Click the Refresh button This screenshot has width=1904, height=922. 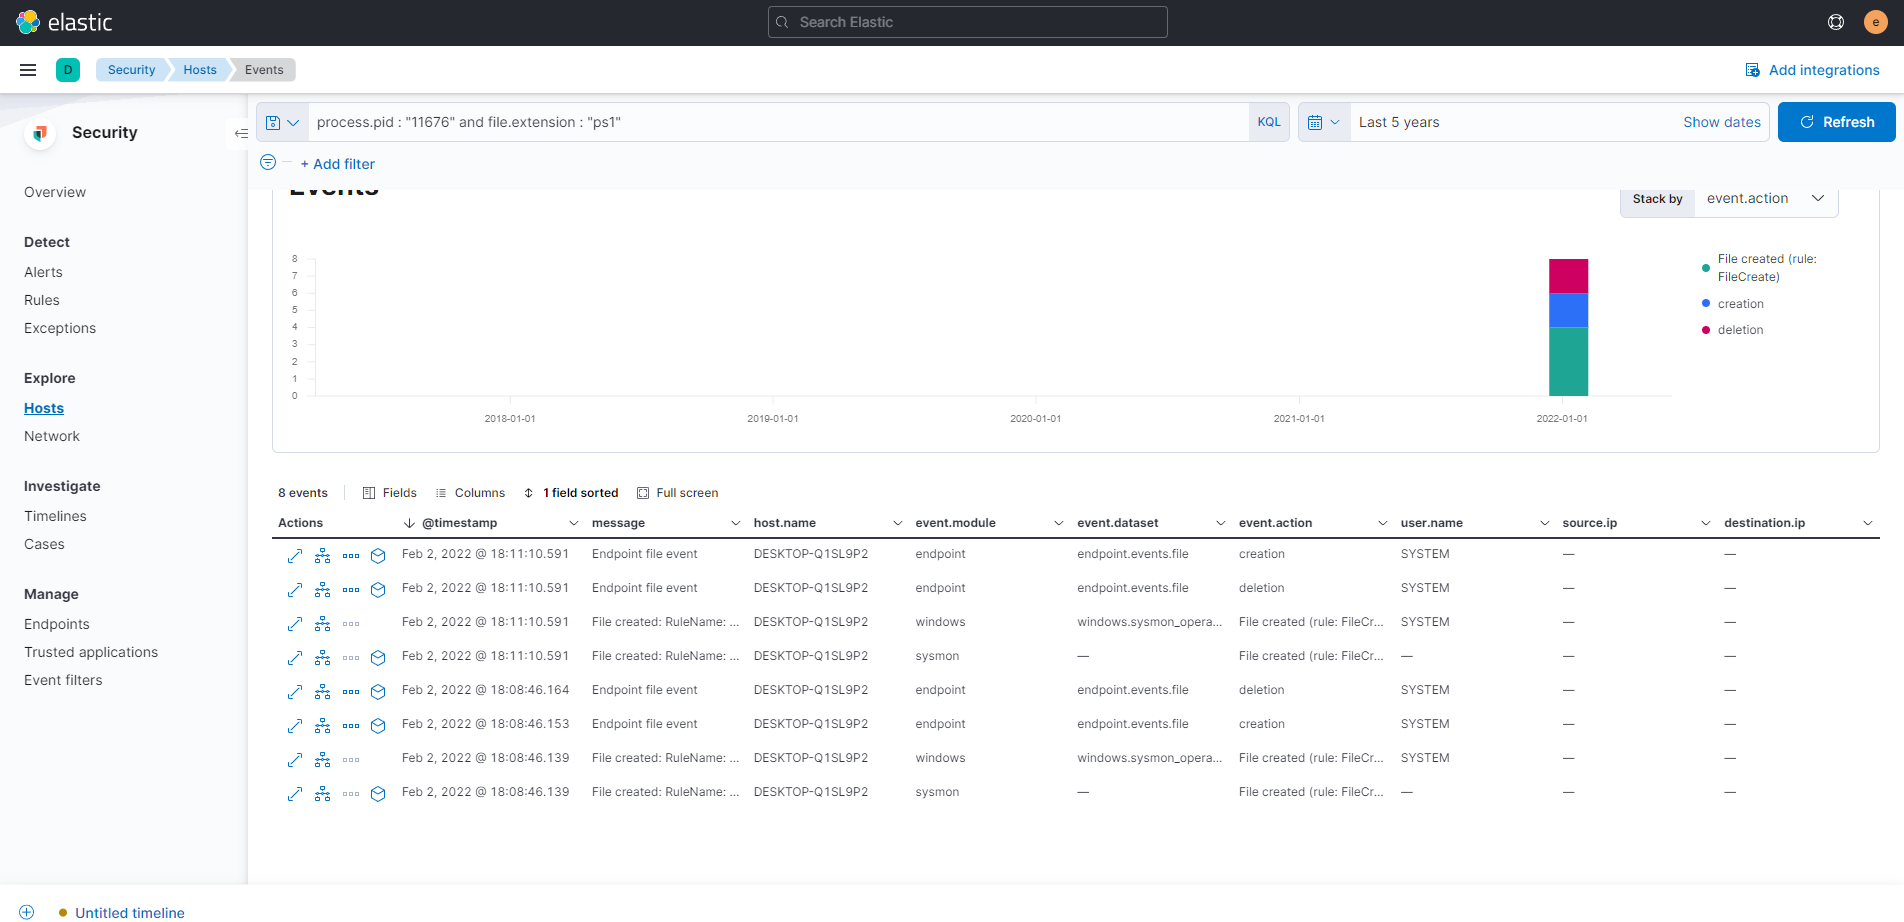1836,122
